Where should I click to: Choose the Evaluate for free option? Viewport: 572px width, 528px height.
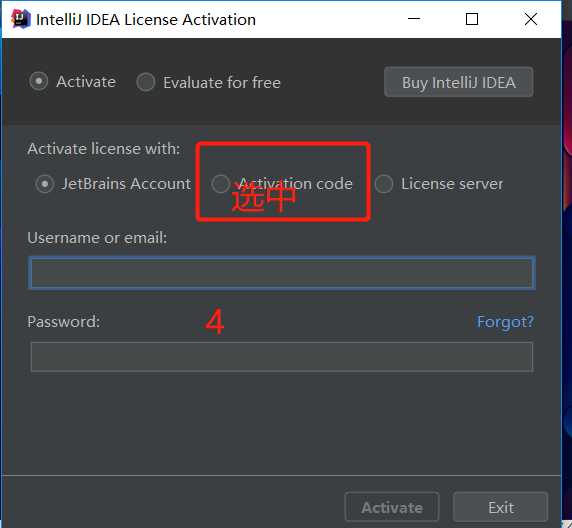[146, 82]
